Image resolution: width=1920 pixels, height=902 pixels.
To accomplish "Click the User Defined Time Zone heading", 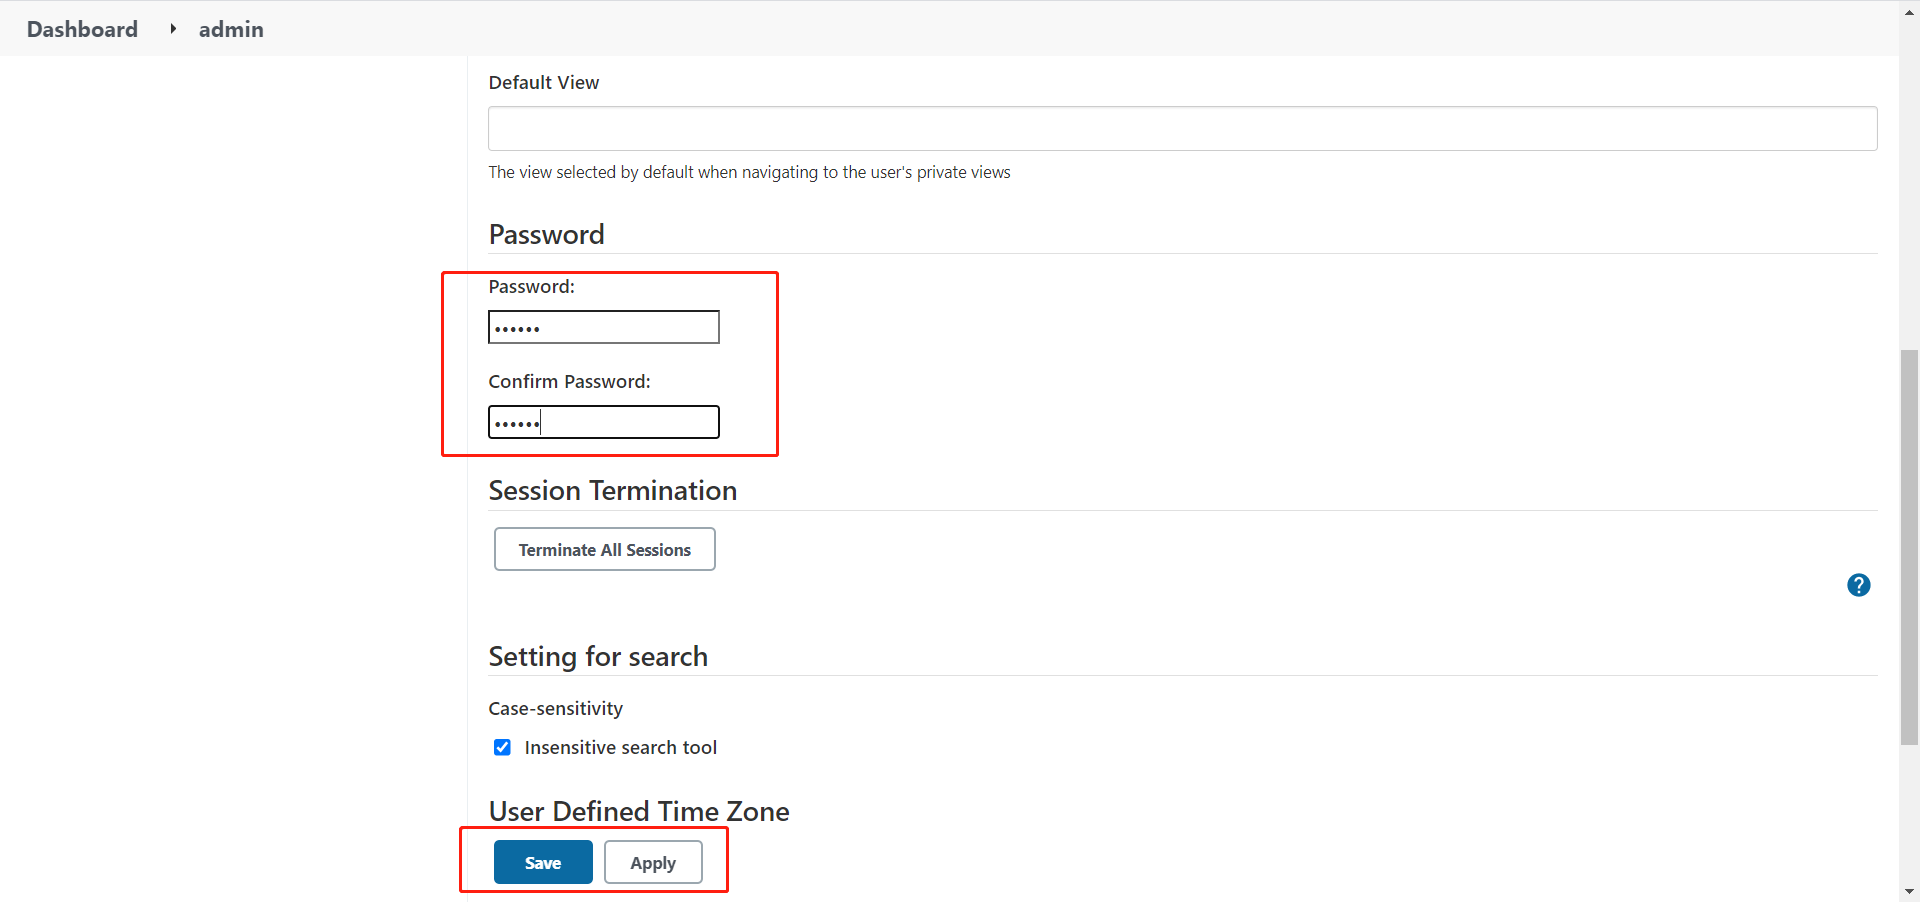I will [638, 811].
